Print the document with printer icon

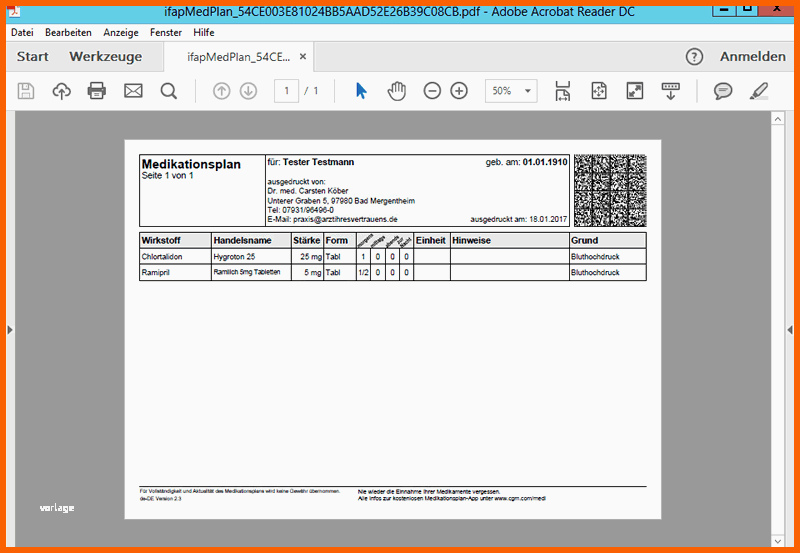96,91
